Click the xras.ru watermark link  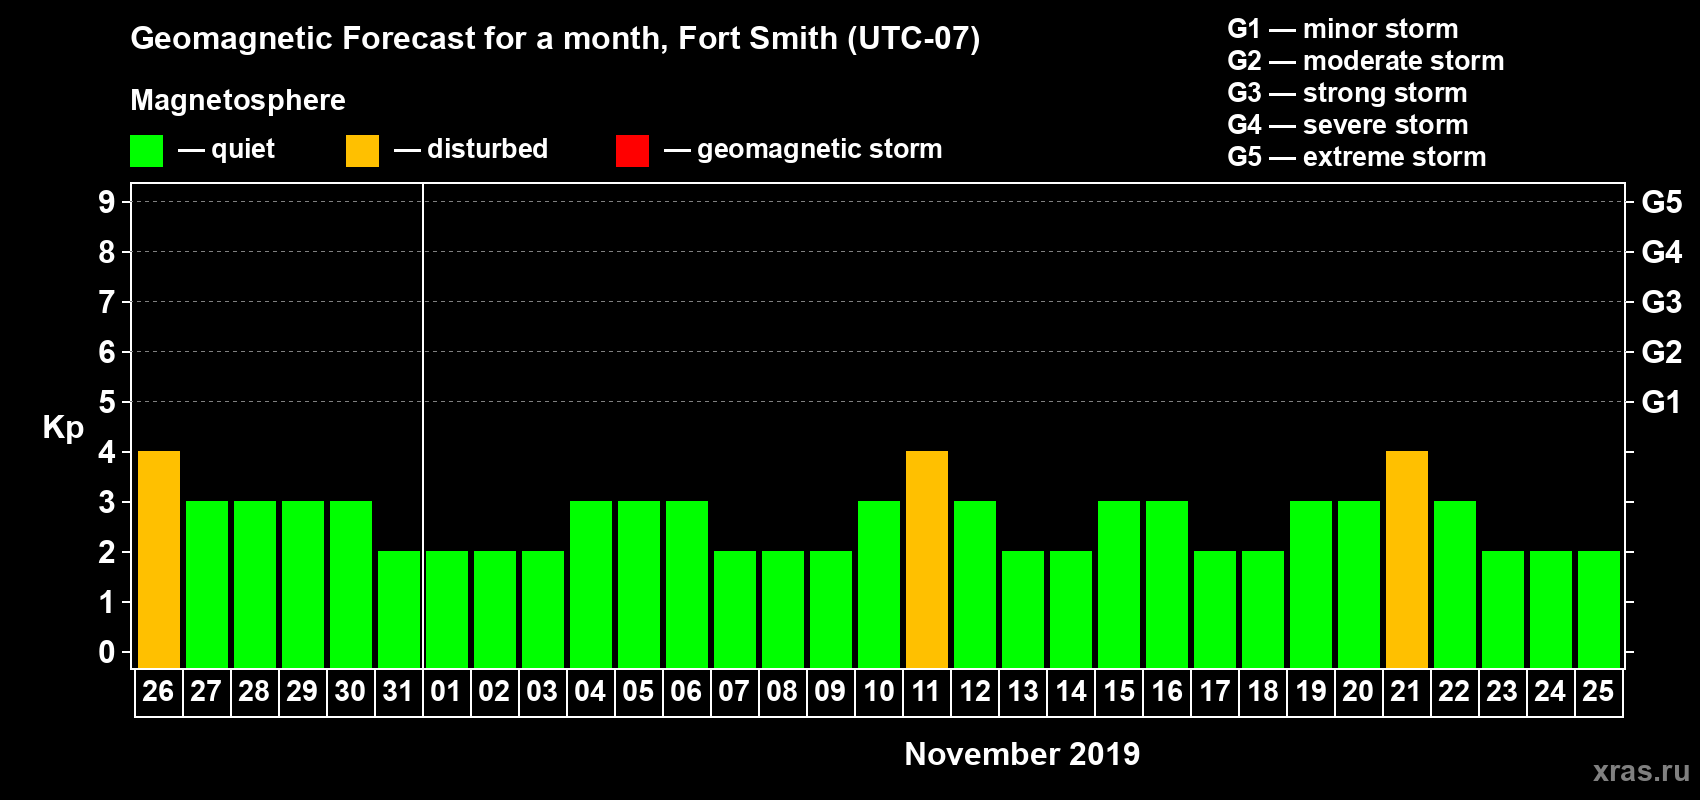coord(1641,771)
